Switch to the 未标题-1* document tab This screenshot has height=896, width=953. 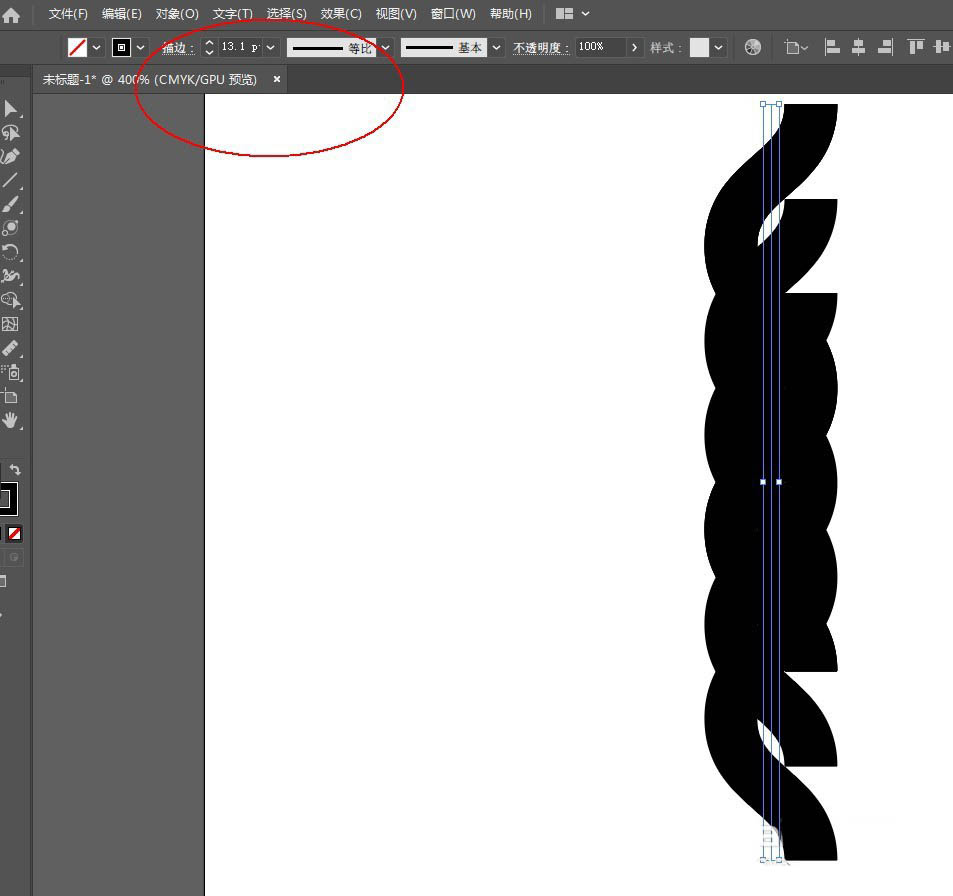[150, 80]
